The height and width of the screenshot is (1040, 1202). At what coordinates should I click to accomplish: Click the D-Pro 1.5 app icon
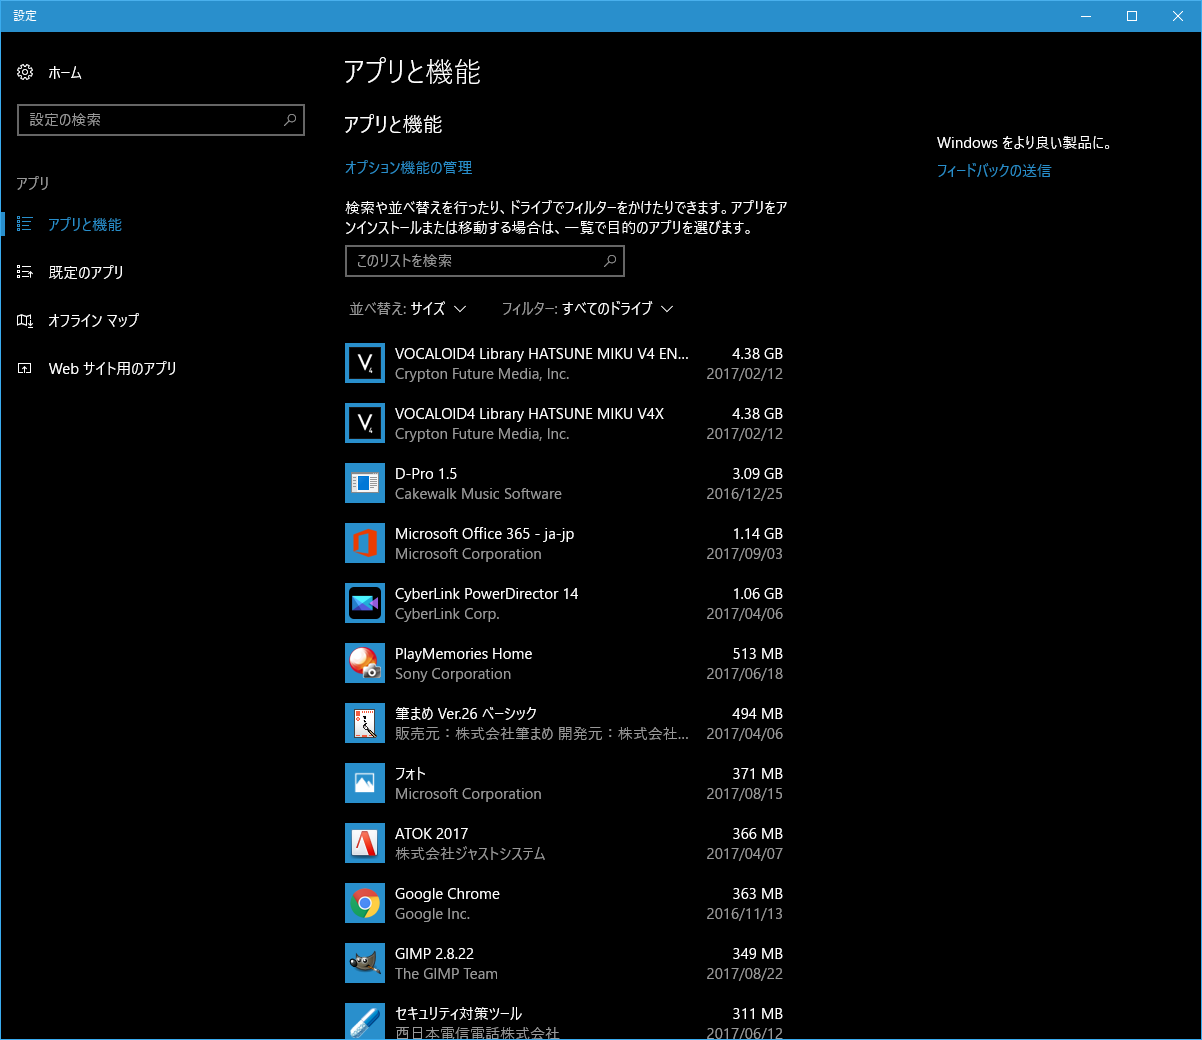[365, 483]
